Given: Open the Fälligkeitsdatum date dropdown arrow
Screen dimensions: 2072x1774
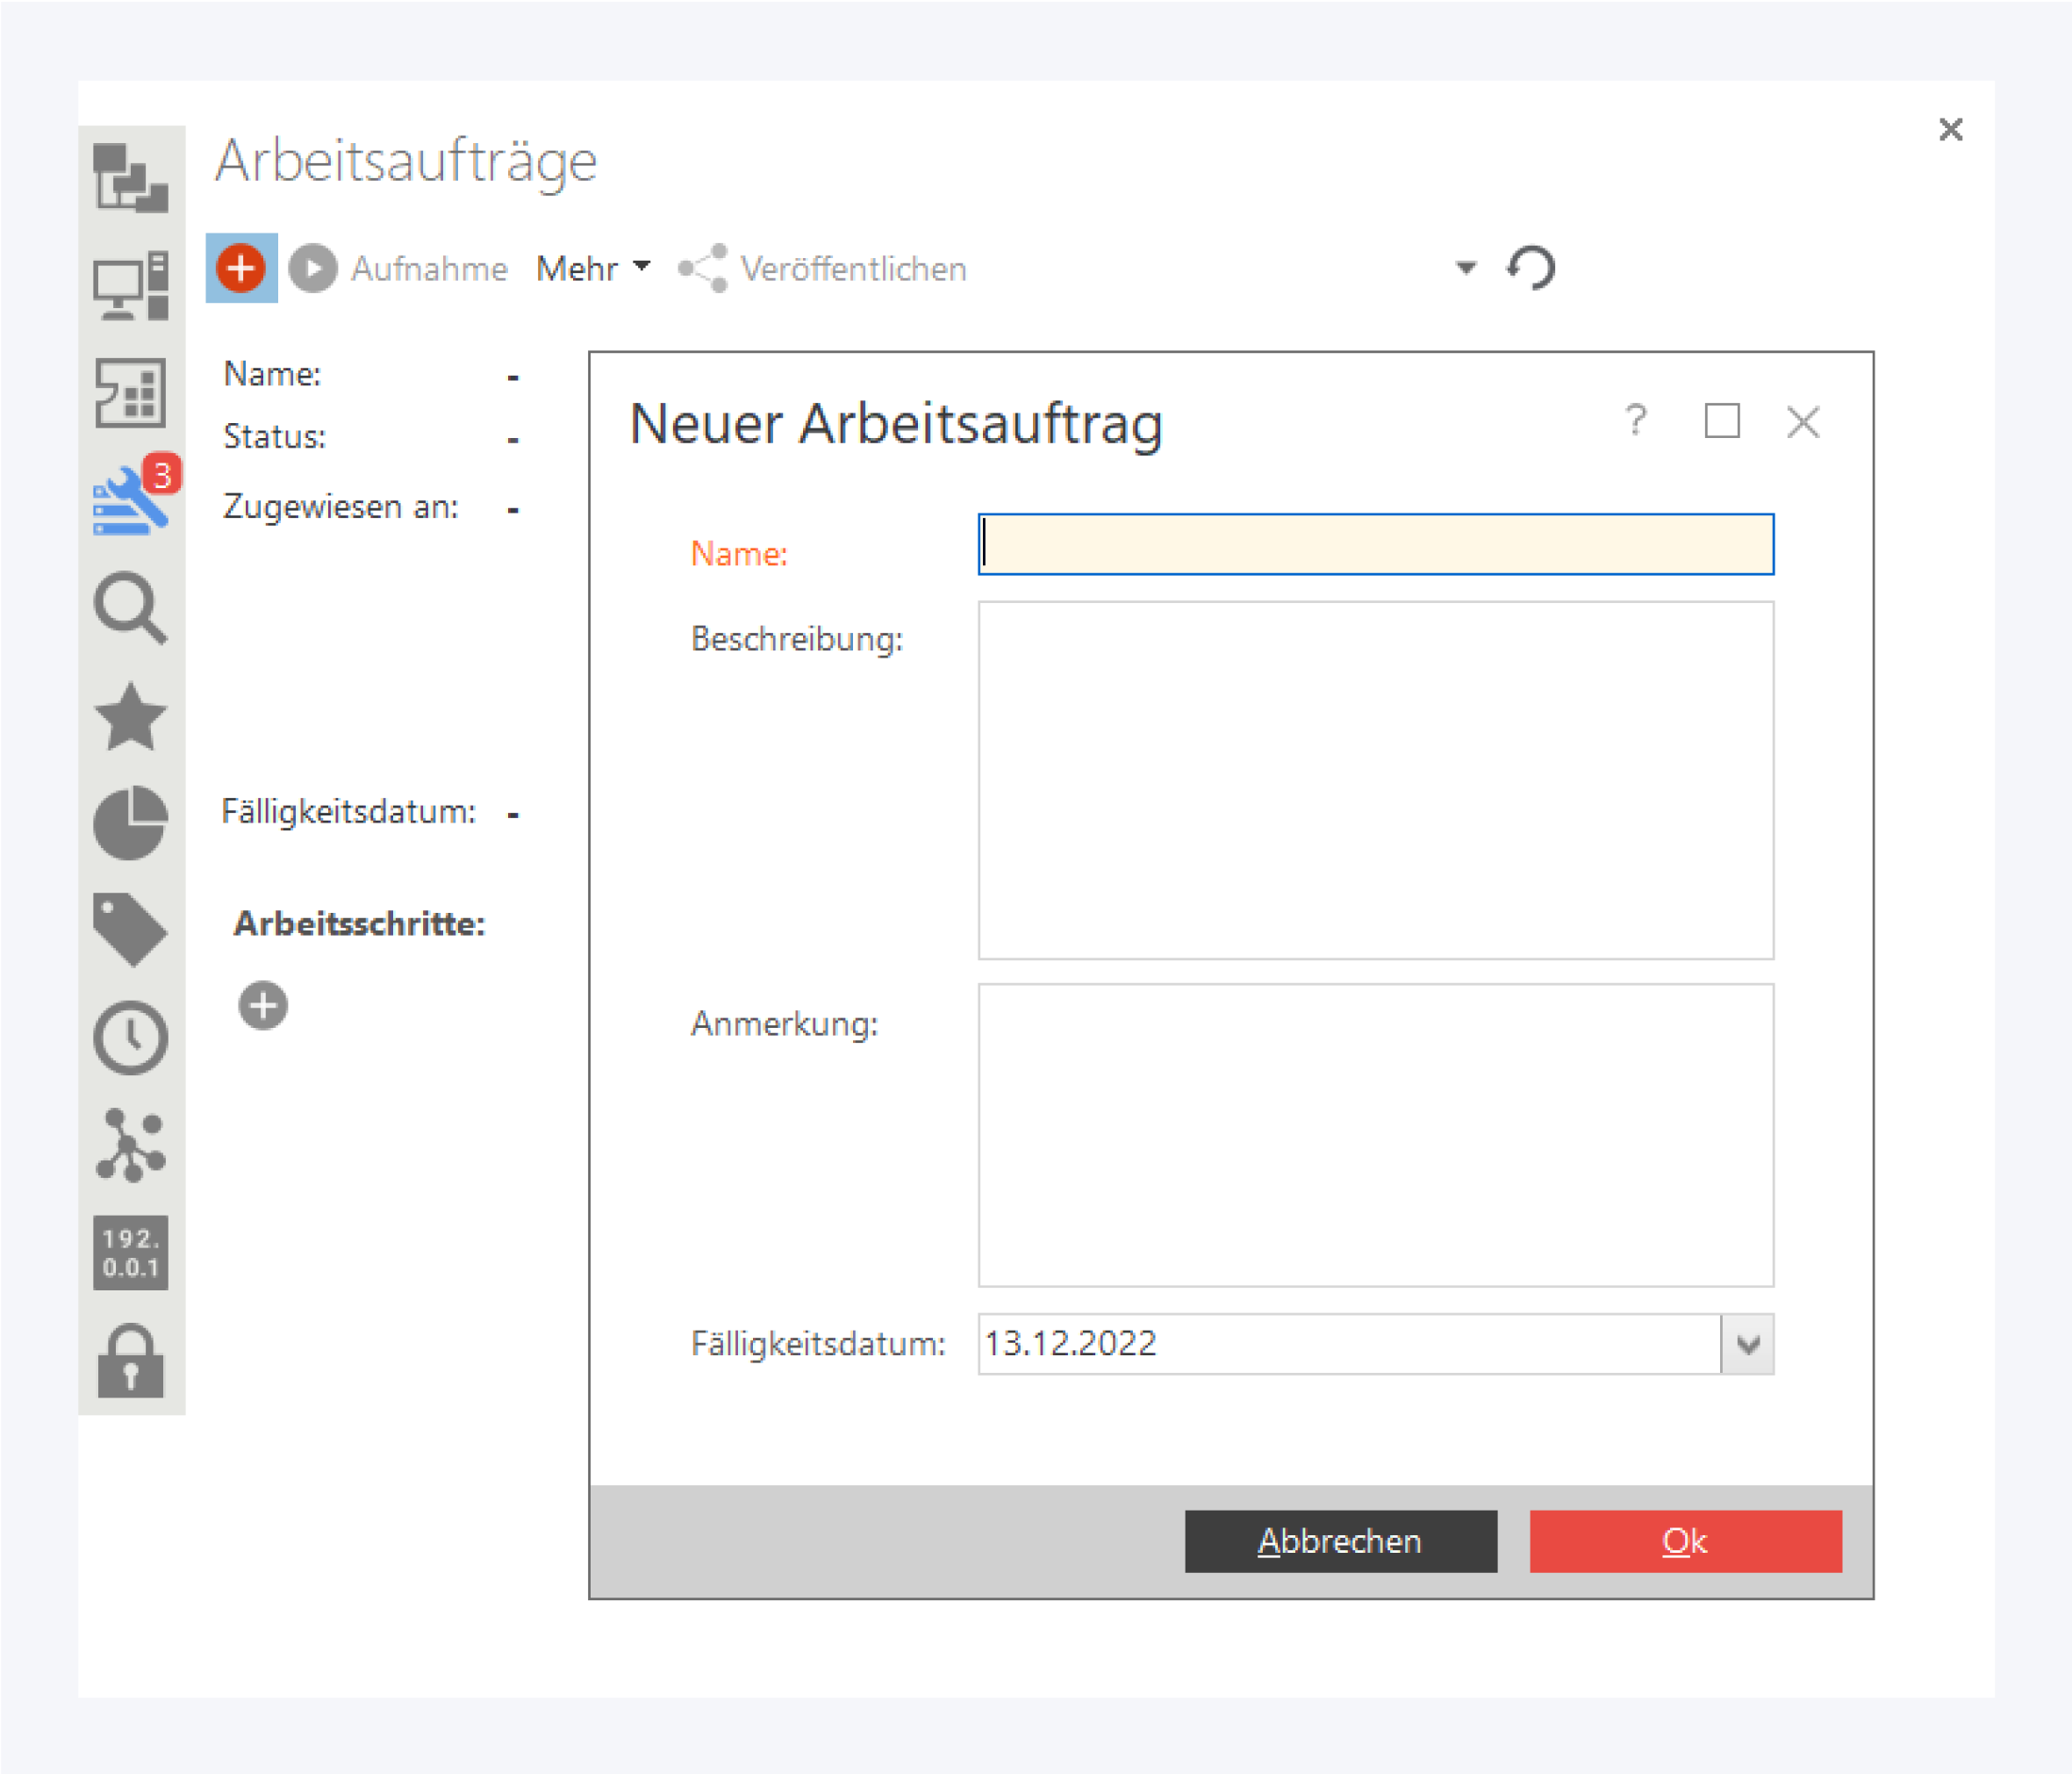Looking at the screenshot, I should click(x=1747, y=1344).
